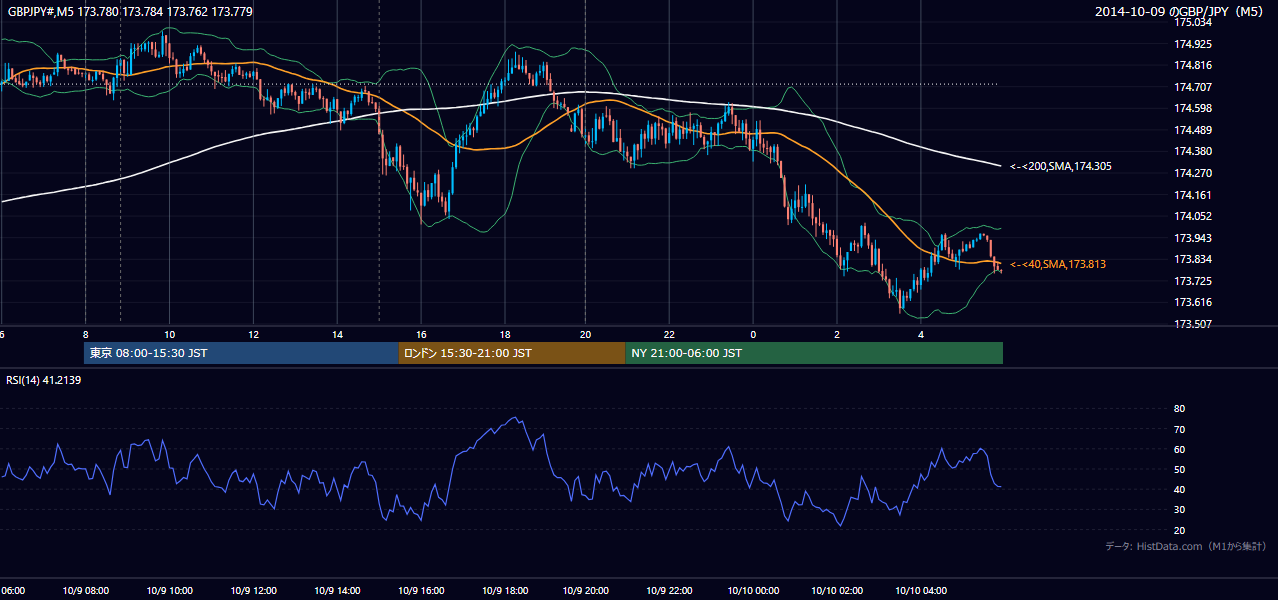Click price axis value 174.270
Viewport: 1278px width, 600px height.
1192,173
